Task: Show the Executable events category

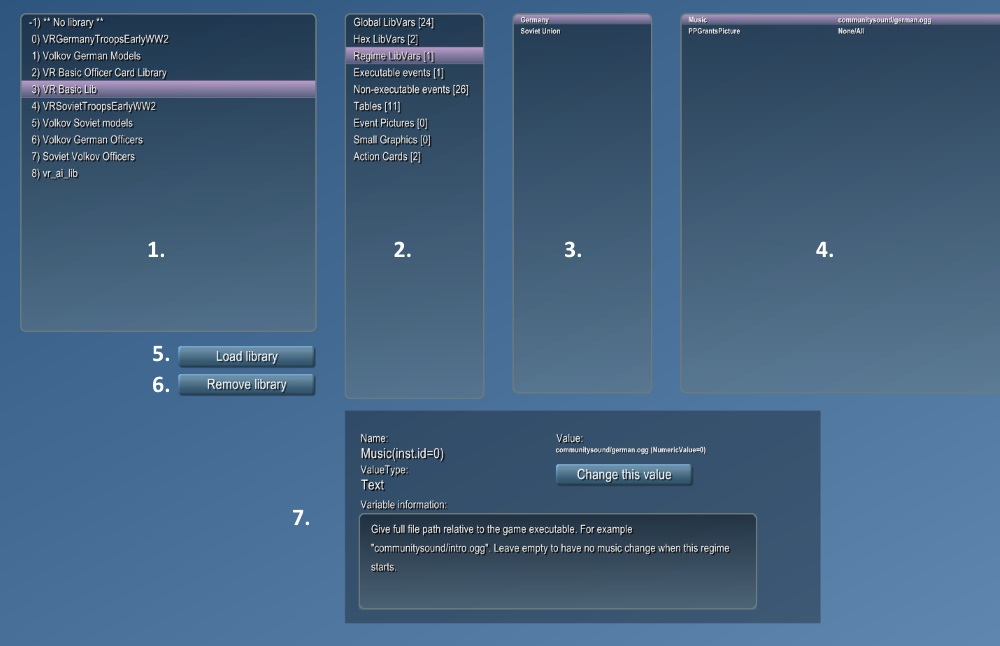Action: (x=398, y=73)
